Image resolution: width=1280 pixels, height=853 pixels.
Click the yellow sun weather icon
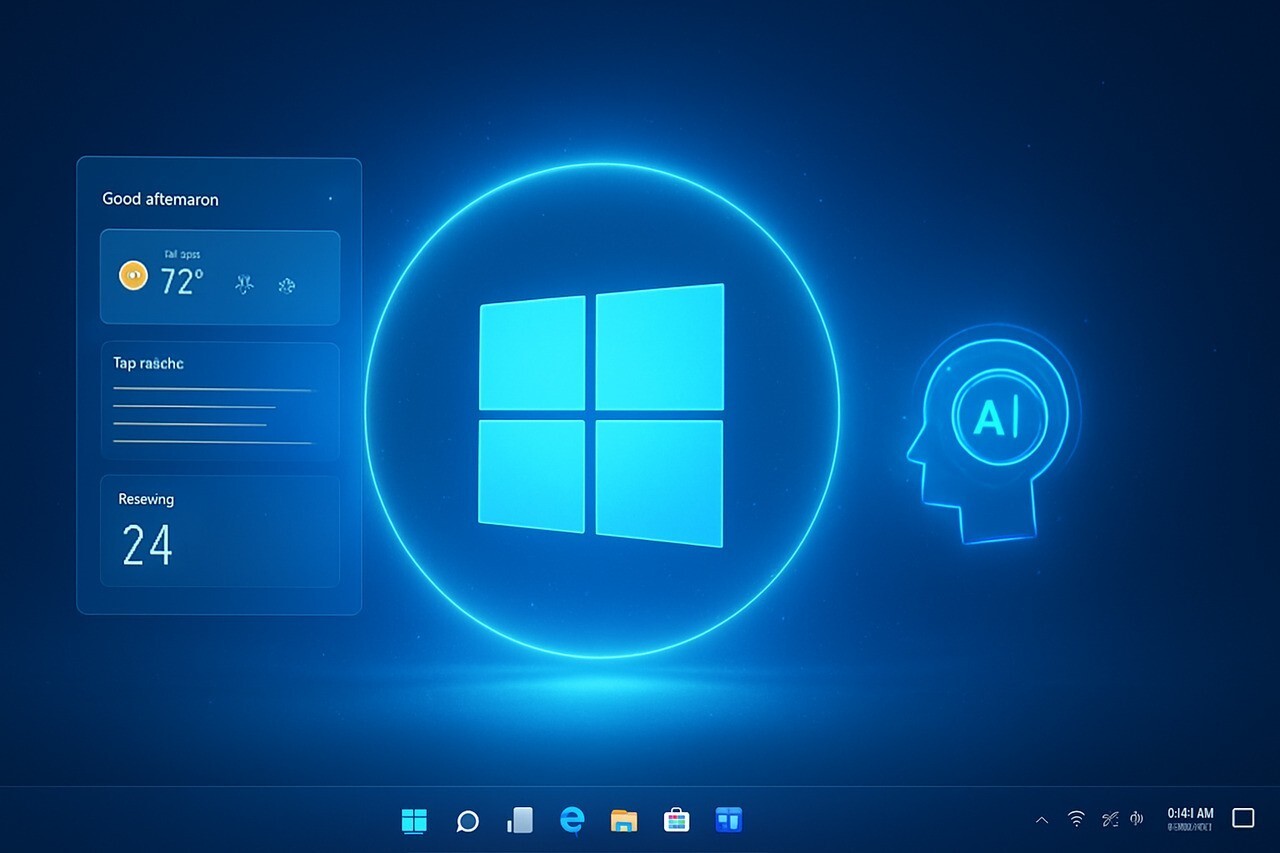(133, 276)
